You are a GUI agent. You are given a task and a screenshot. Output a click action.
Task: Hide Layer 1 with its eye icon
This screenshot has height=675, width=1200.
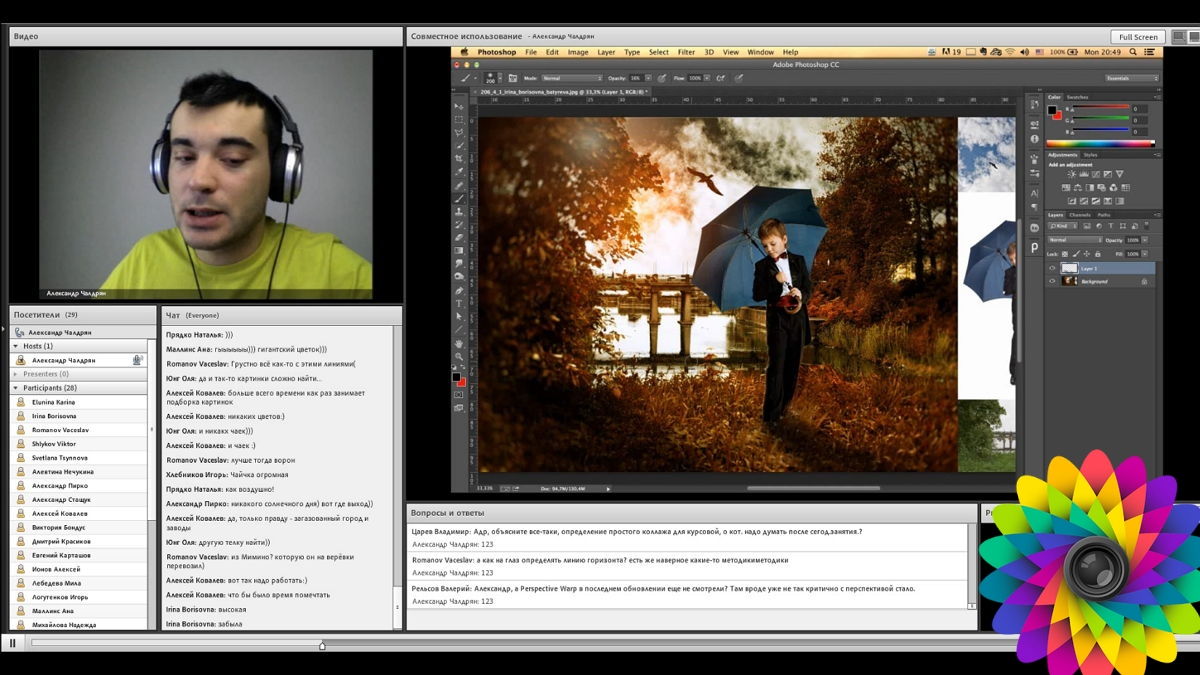tap(1052, 268)
